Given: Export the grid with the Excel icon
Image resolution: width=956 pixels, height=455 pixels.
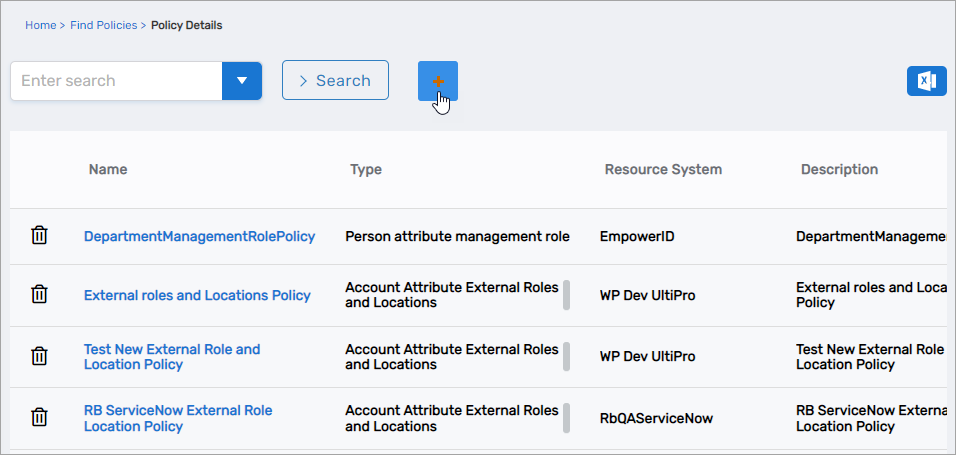Looking at the screenshot, I should point(926,81).
